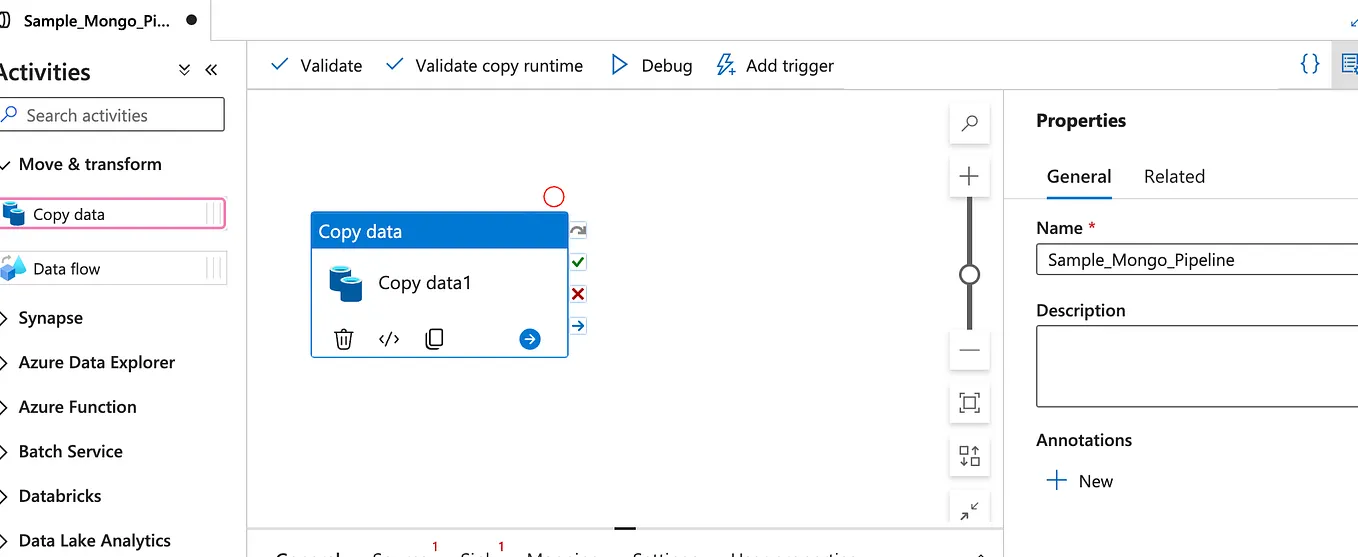Zoom out with the minus icon
Screen dimensions: 1358x557
[969, 351]
